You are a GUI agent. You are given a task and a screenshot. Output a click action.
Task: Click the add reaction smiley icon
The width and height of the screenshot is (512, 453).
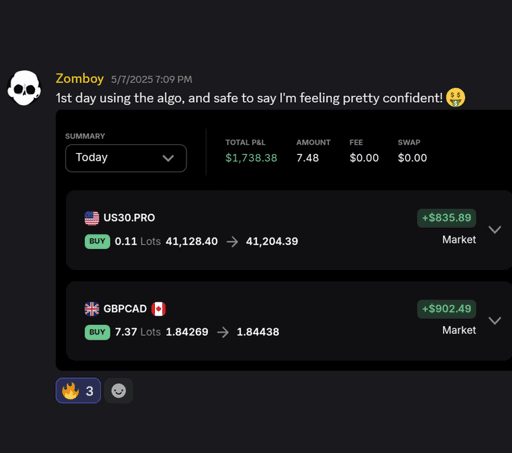click(x=118, y=391)
